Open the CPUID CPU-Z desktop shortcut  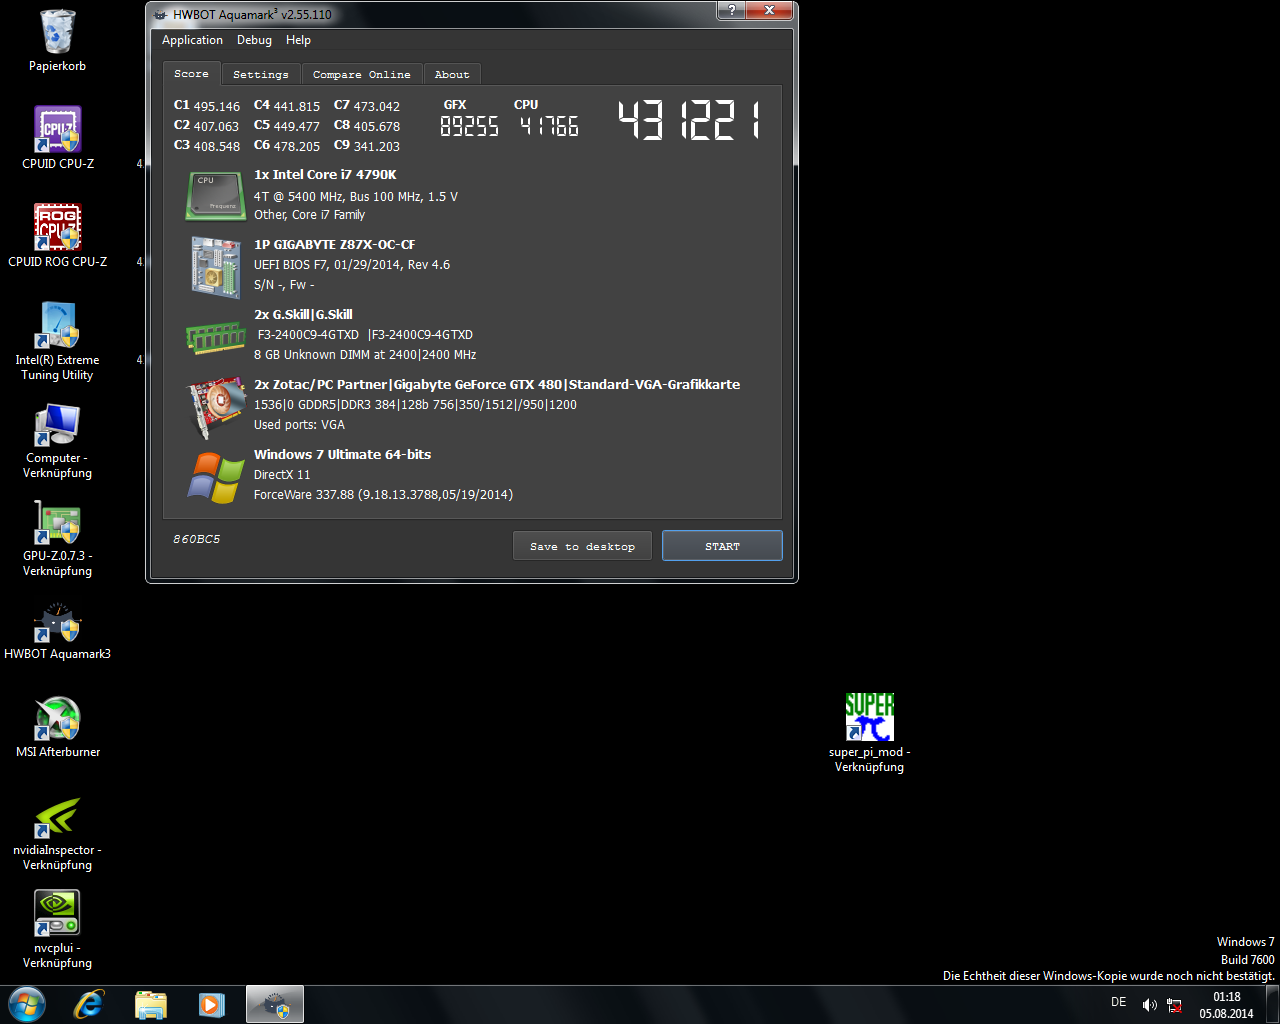click(x=58, y=130)
